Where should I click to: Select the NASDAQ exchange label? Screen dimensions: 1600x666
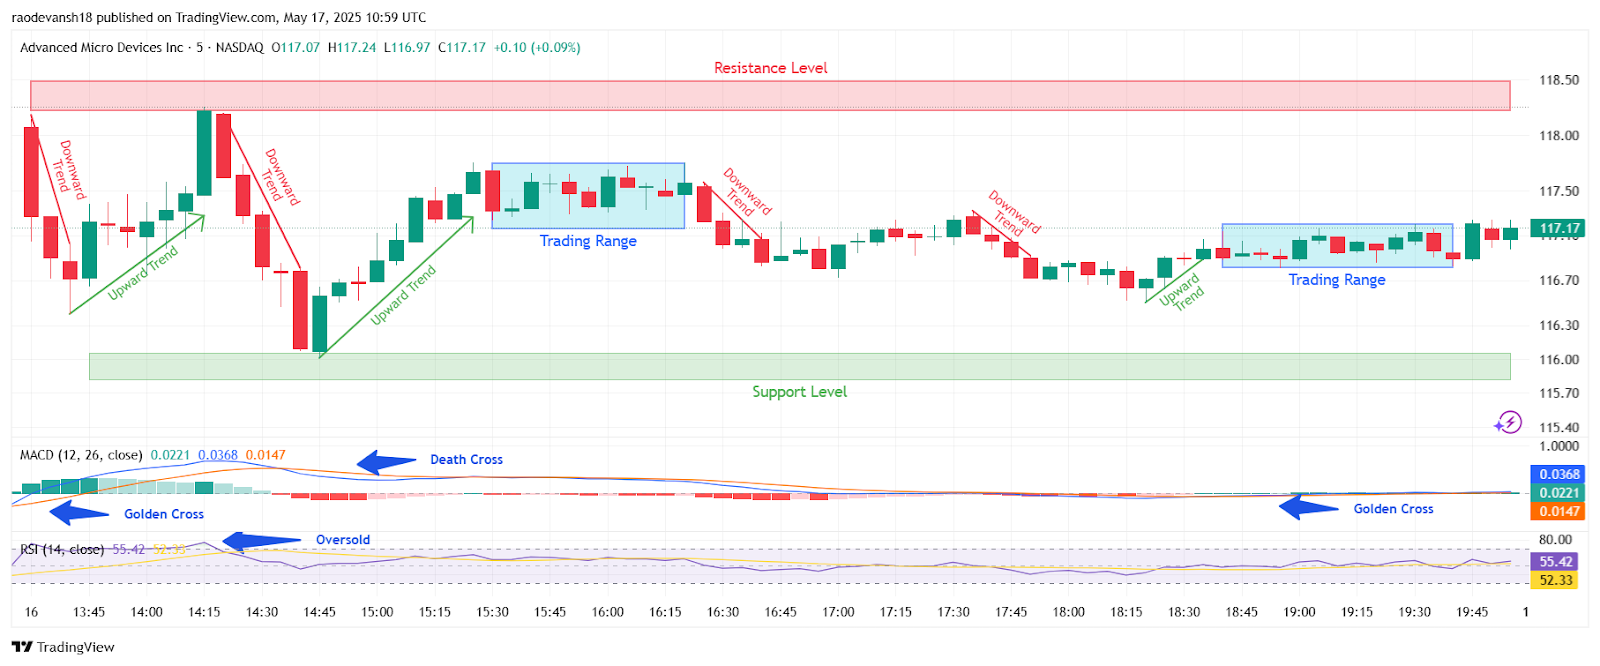[240, 47]
